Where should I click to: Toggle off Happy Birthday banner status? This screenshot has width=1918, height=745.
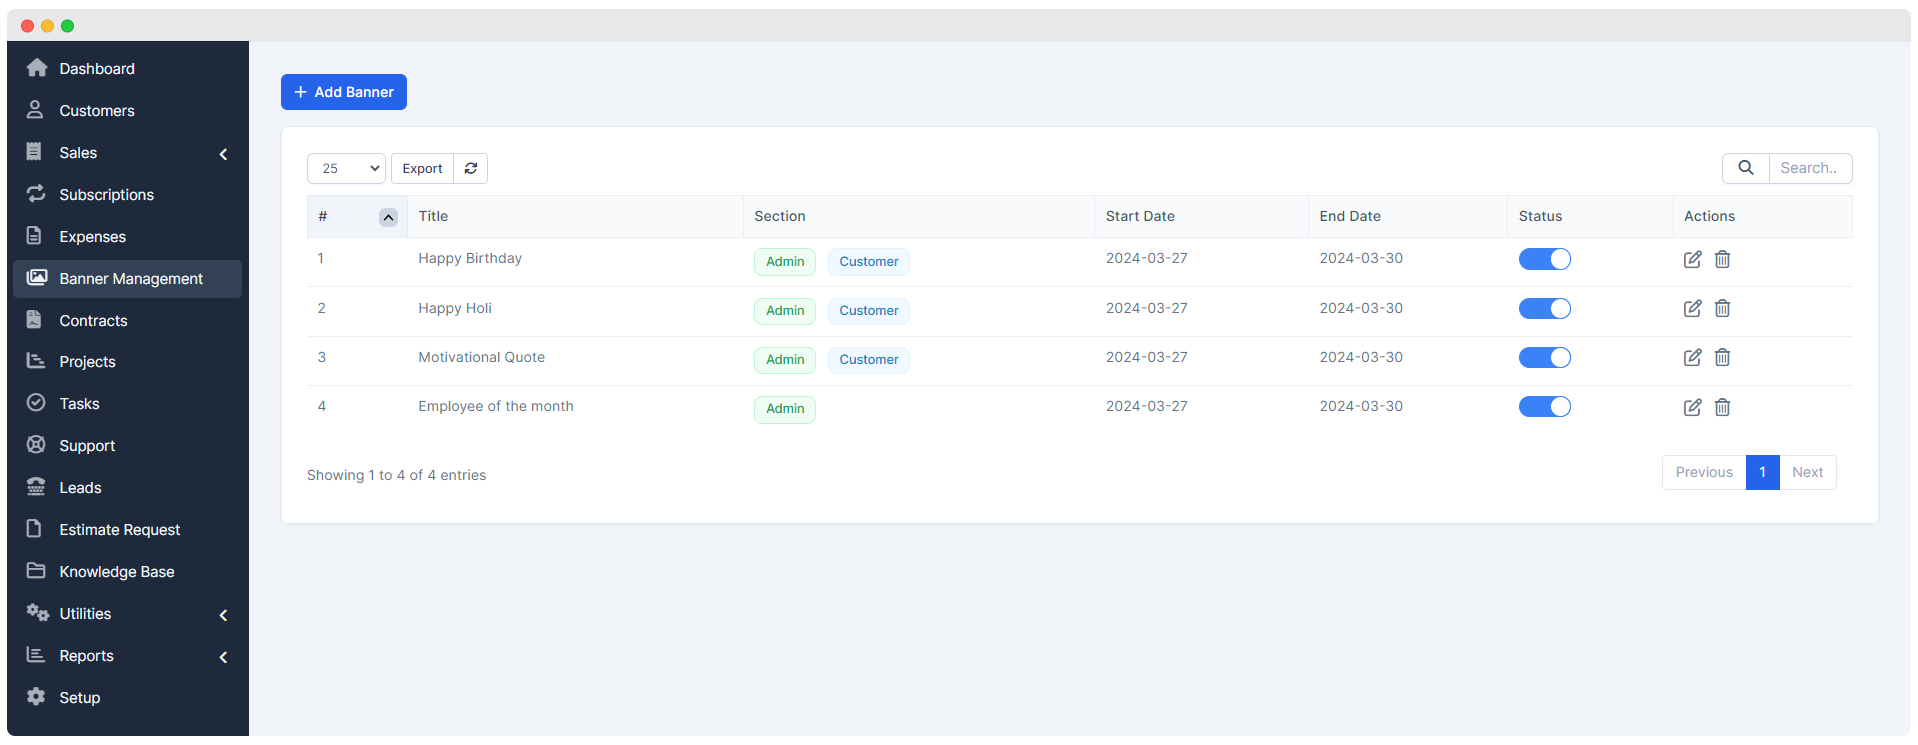pyautogui.click(x=1545, y=259)
